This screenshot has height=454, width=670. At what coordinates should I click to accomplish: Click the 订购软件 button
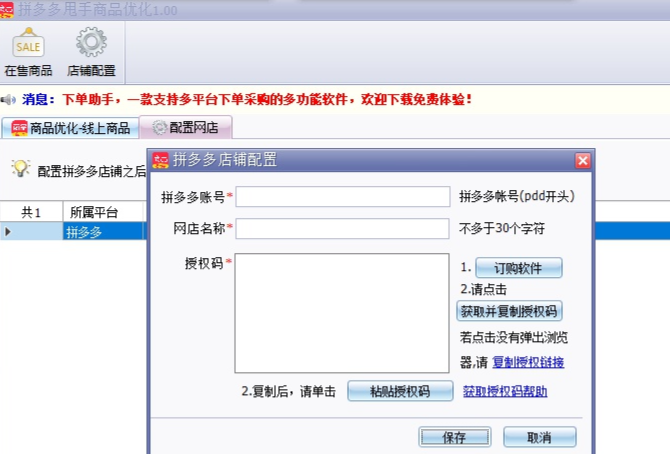[519, 268]
